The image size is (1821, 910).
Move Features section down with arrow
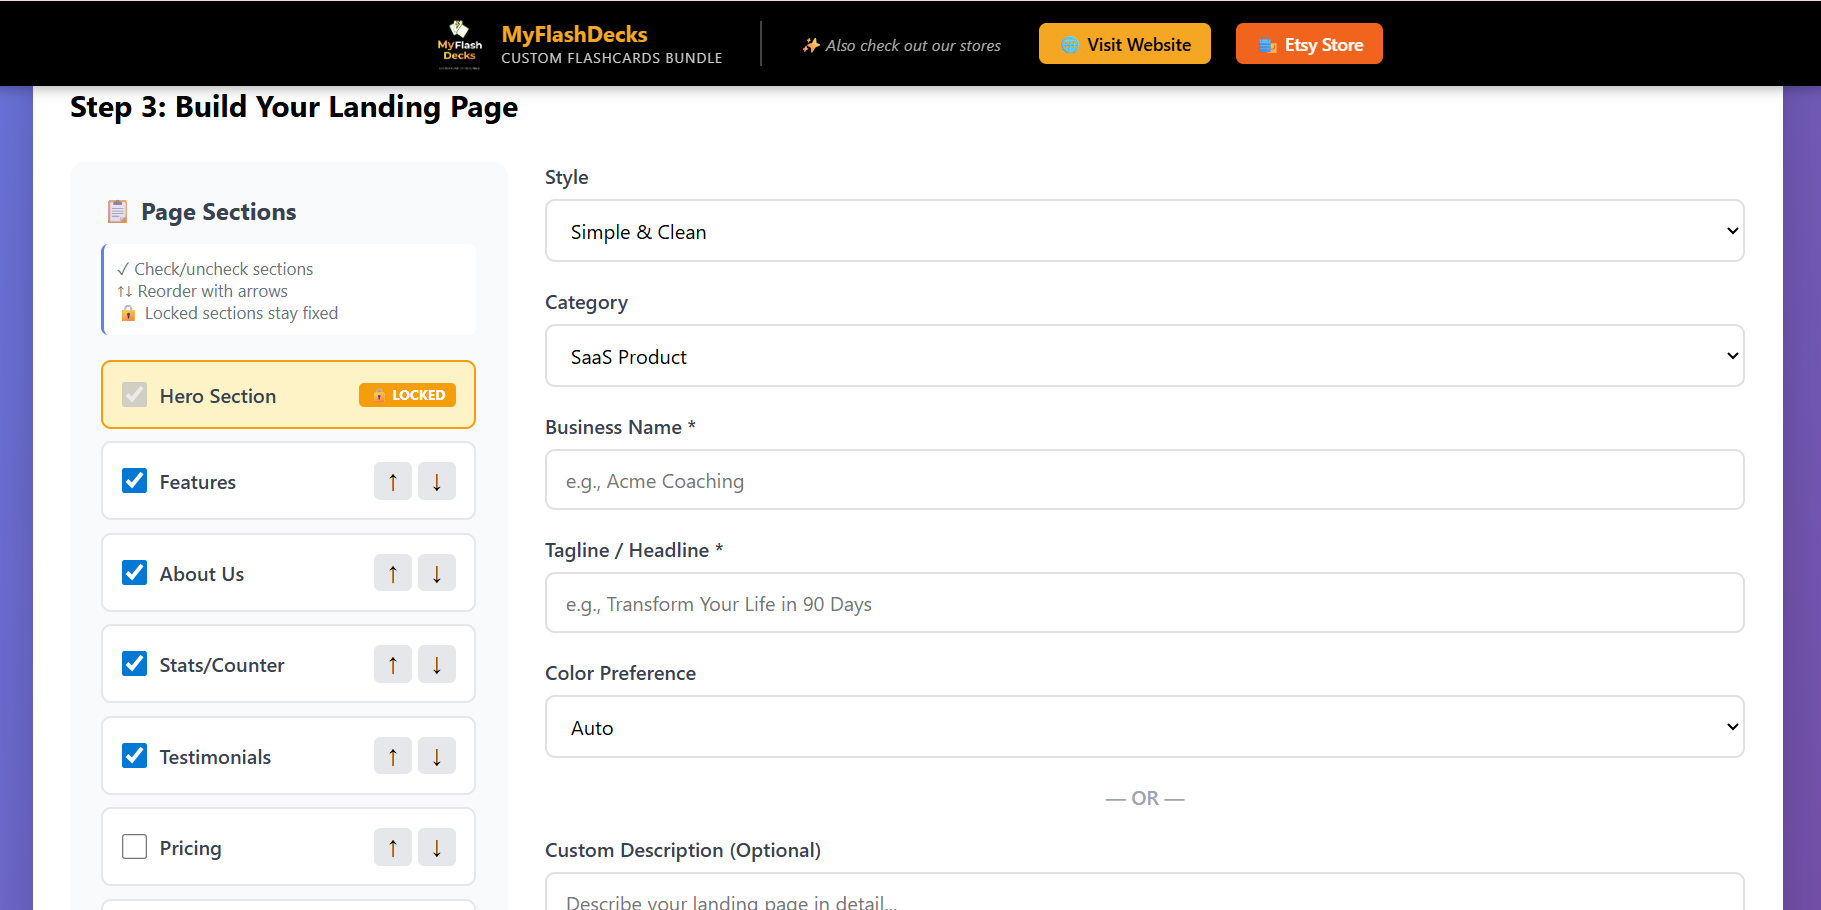(437, 481)
